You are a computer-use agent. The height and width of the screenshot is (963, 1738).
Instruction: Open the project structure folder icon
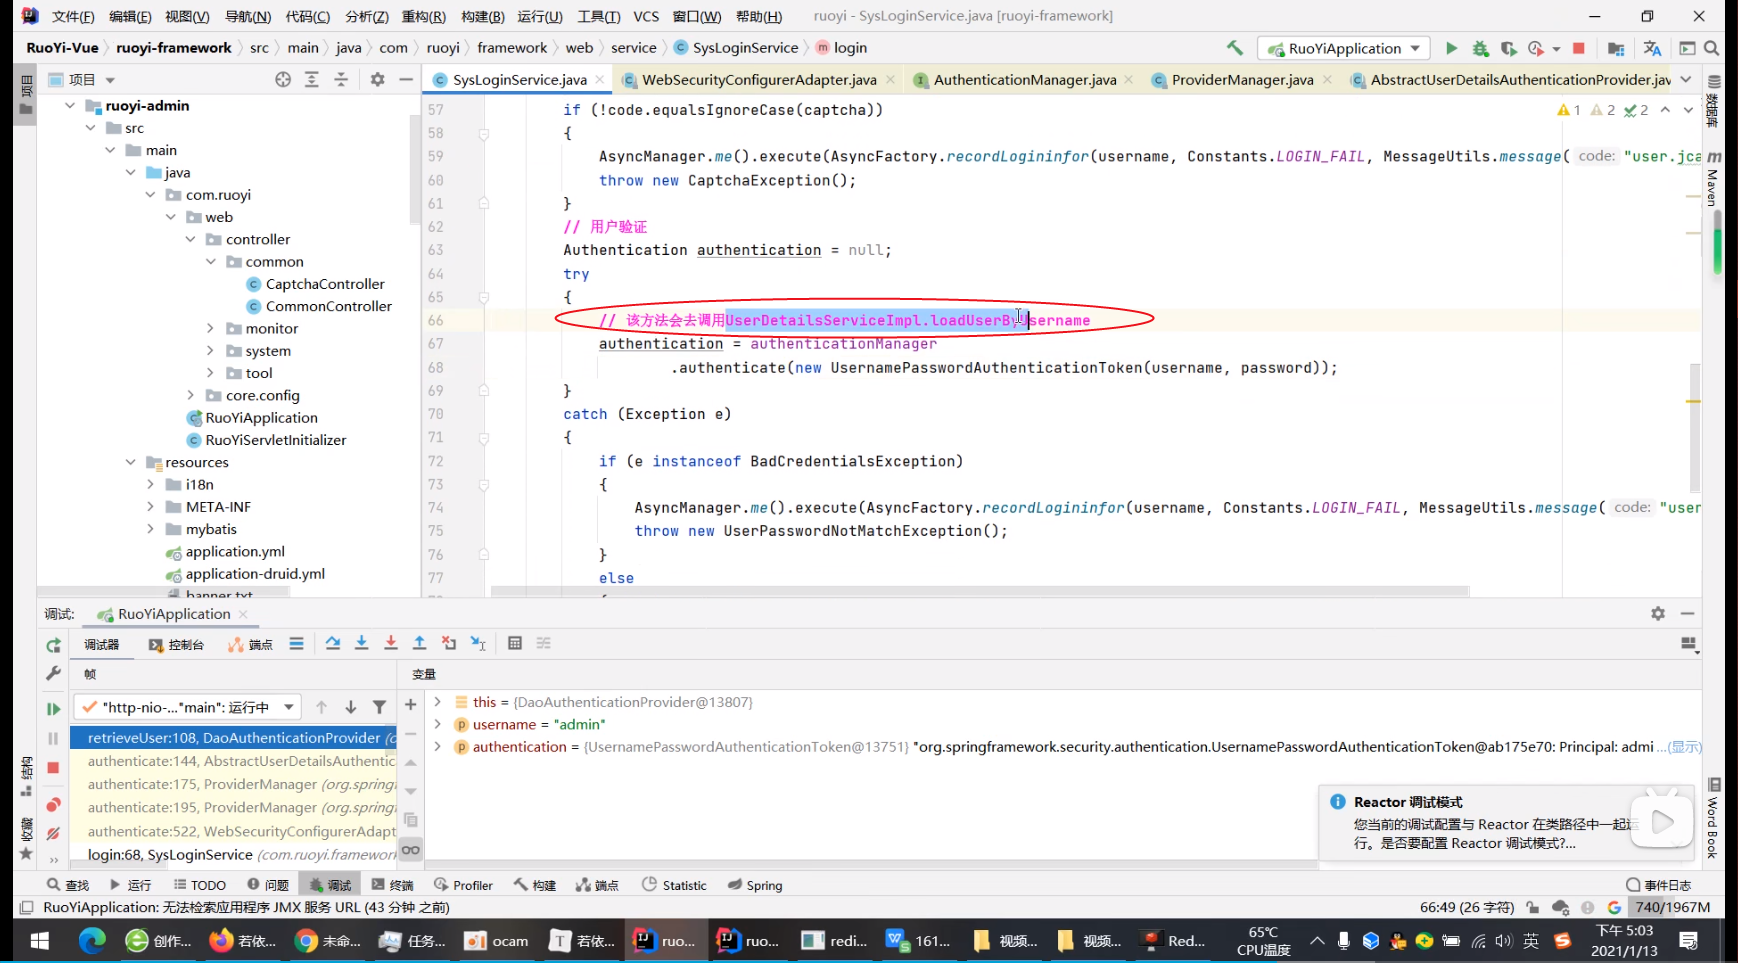coord(1616,48)
